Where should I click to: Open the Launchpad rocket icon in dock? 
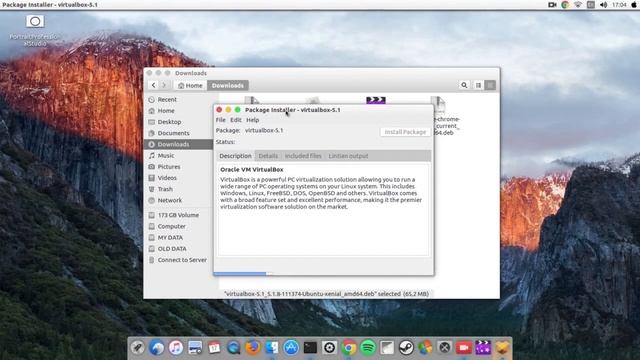(138, 348)
